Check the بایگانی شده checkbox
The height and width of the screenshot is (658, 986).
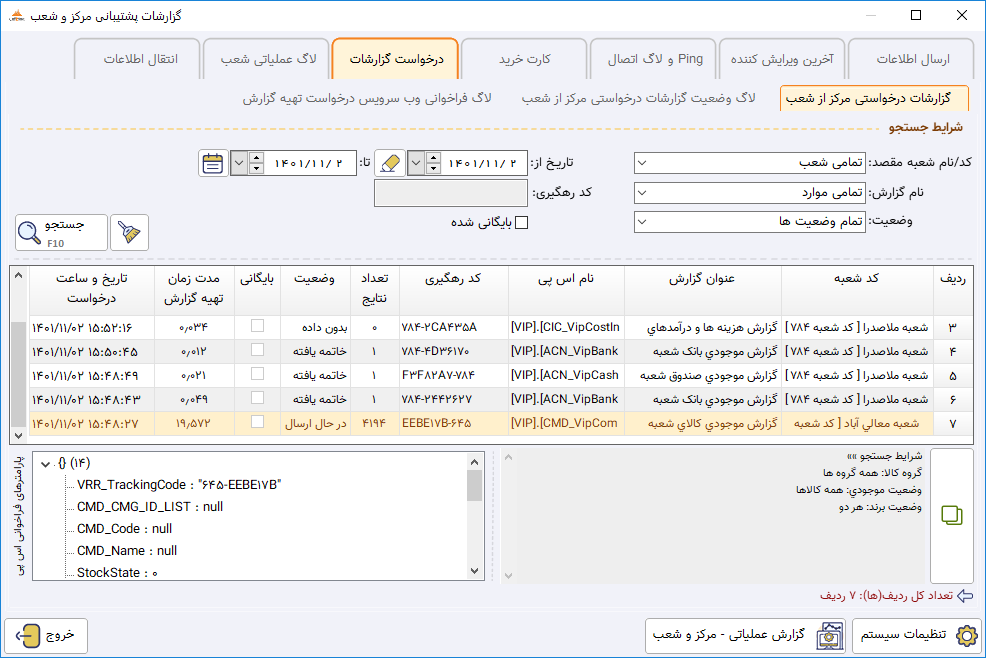click(x=521, y=223)
